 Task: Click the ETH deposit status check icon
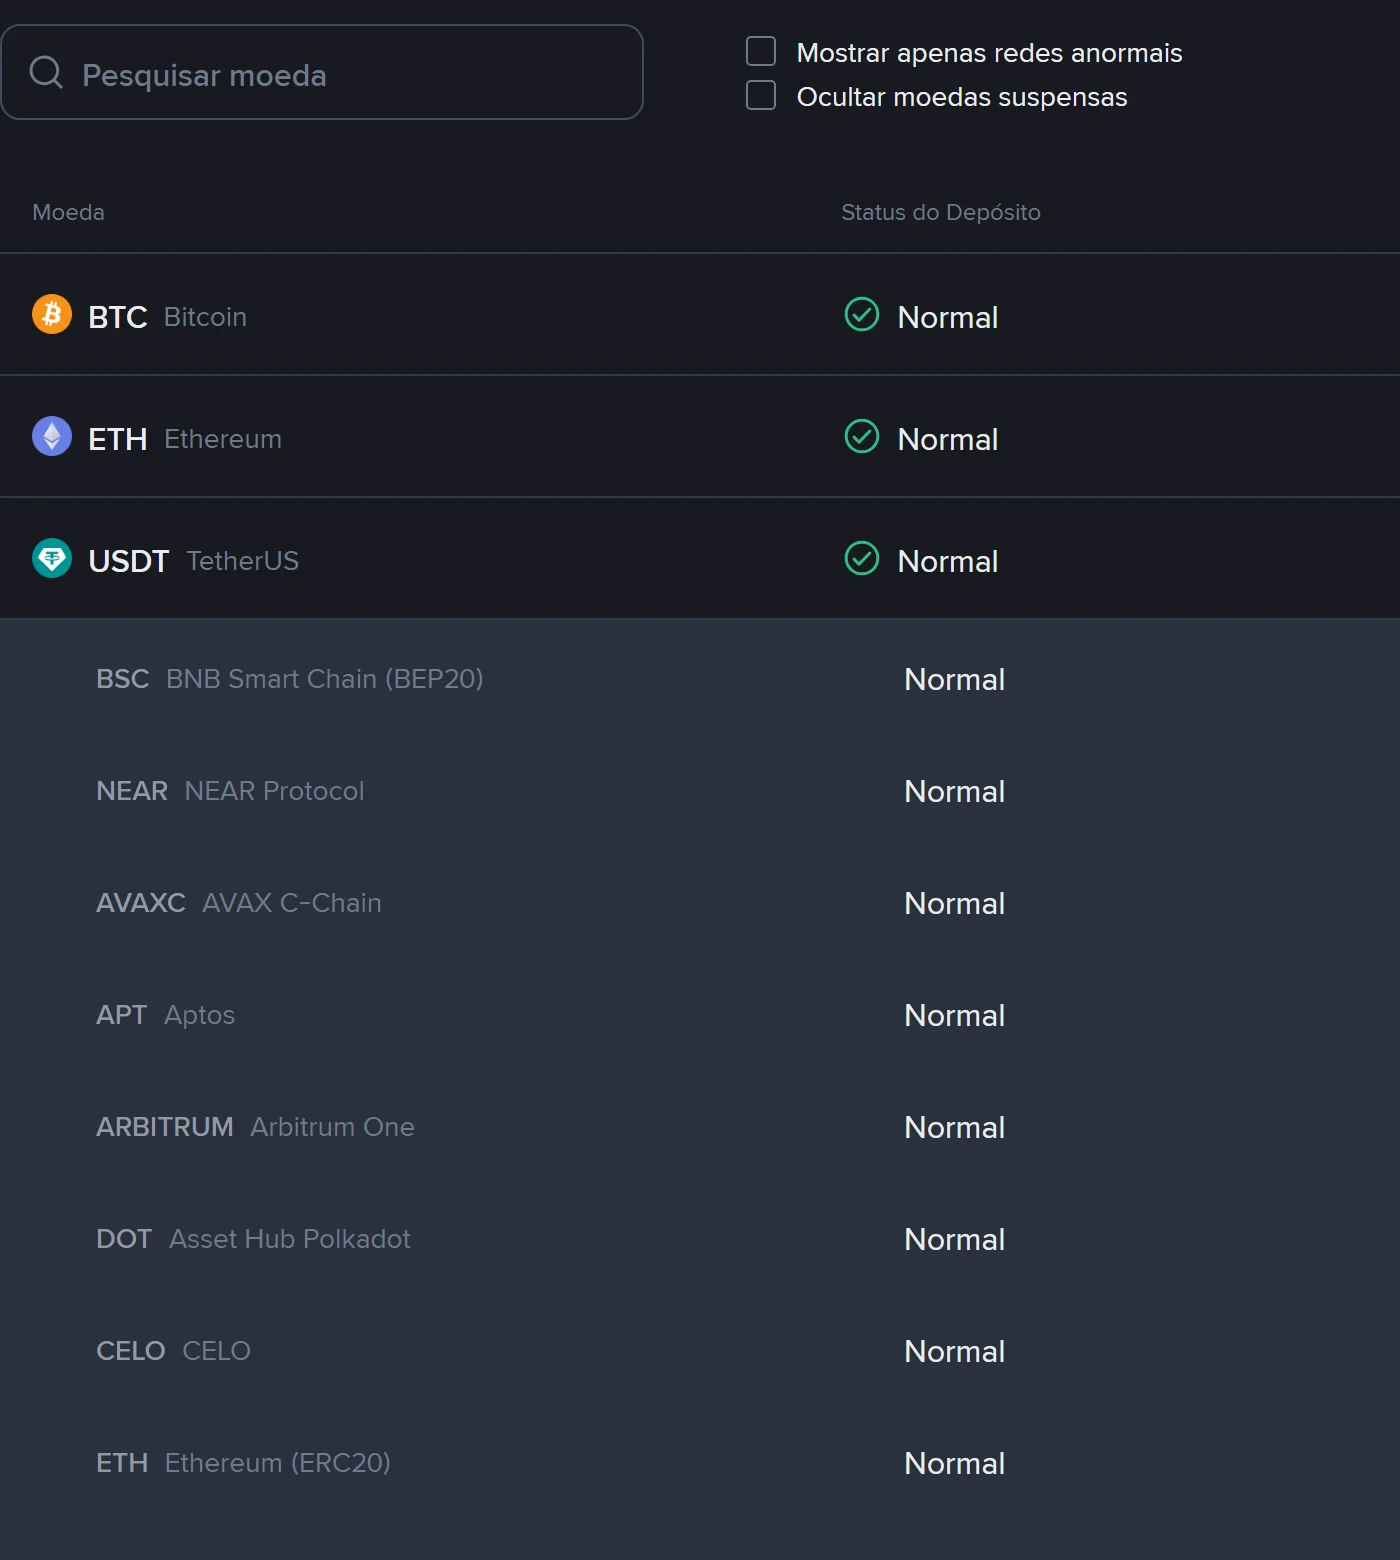coord(862,436)
